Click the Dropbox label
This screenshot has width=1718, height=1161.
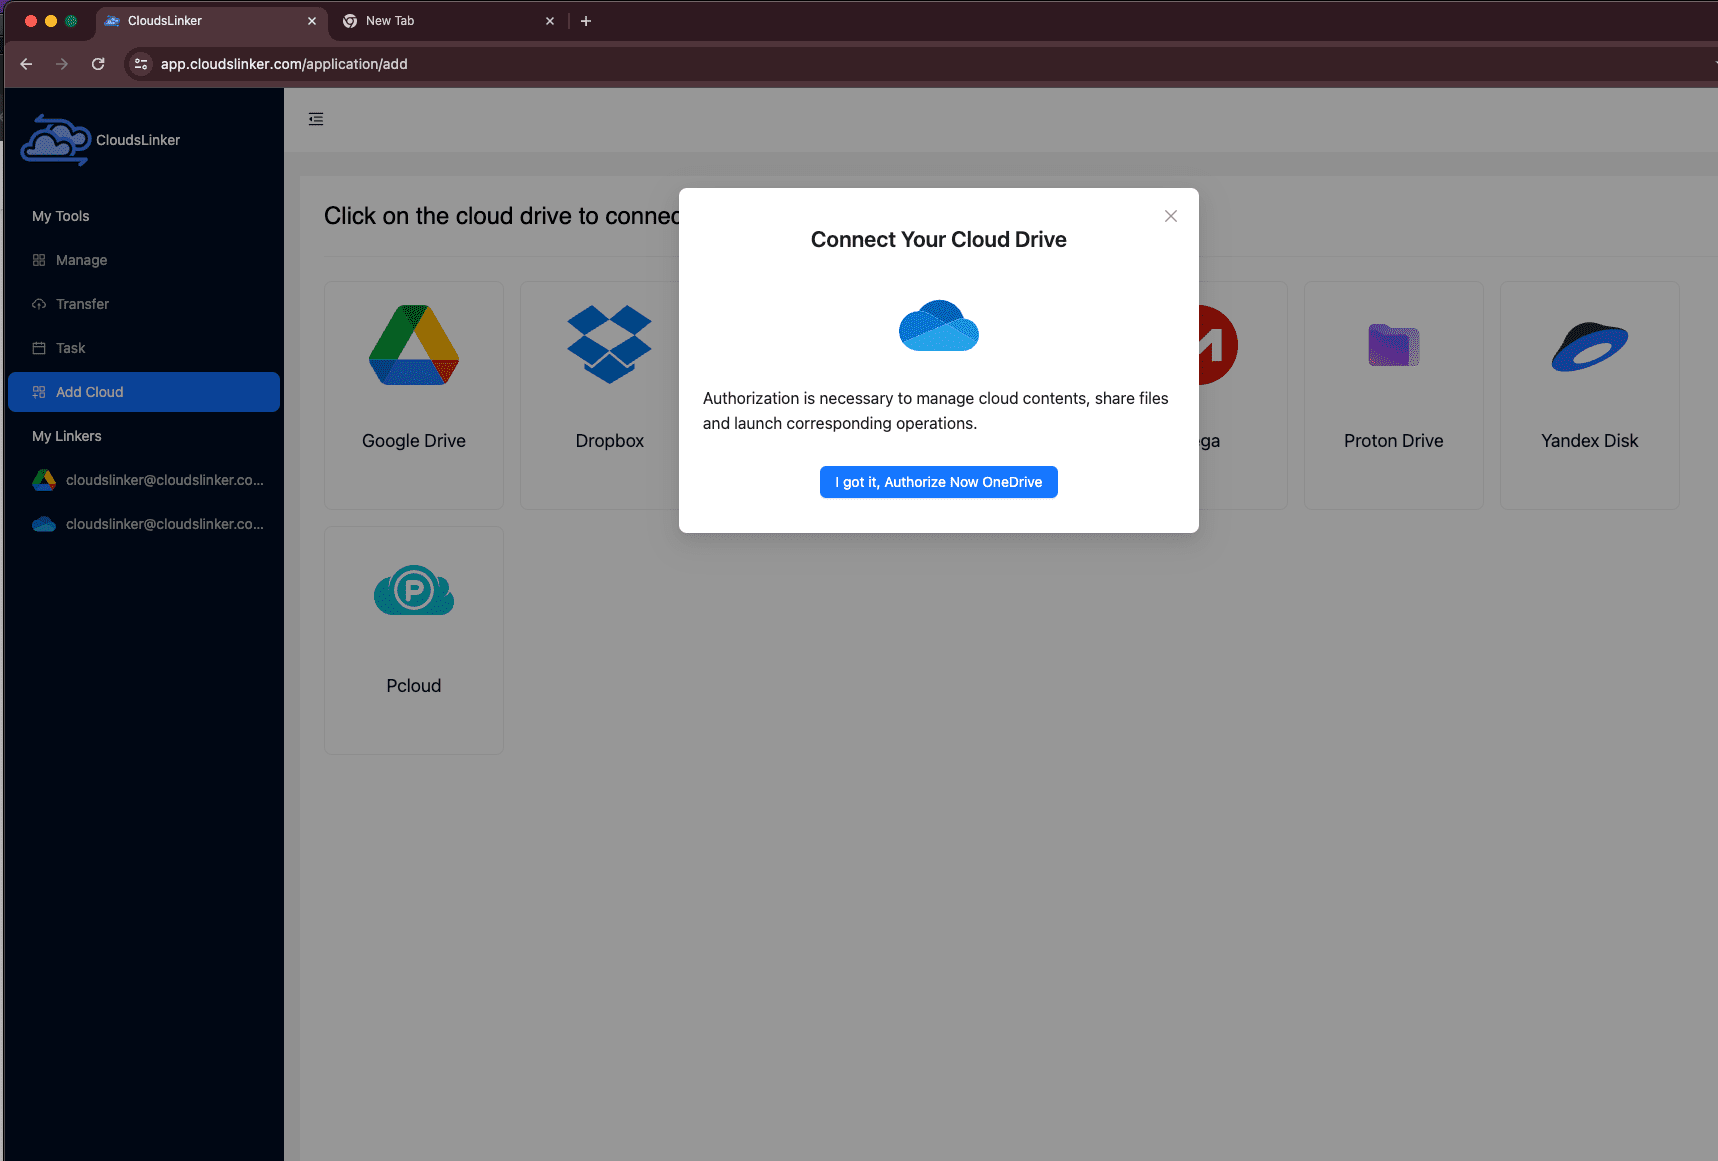coord(610,441)
